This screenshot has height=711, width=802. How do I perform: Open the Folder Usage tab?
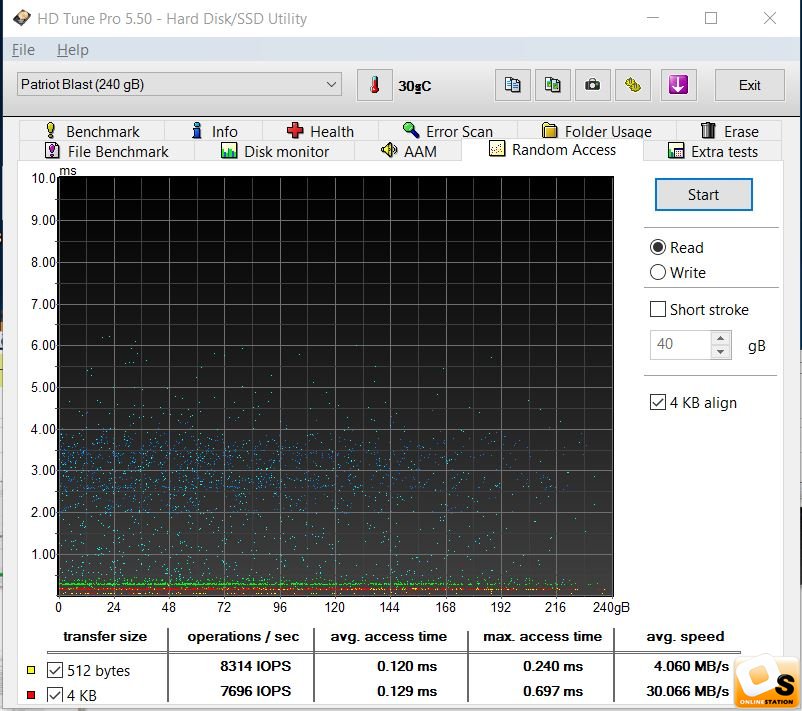tap(596, 131)
